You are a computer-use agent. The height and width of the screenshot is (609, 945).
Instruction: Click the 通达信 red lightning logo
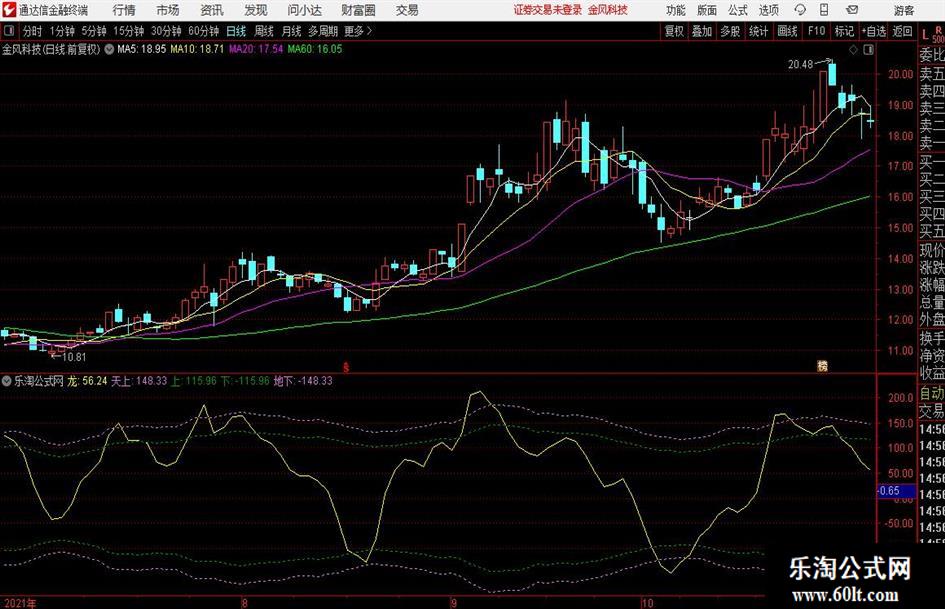coord(10,10)
